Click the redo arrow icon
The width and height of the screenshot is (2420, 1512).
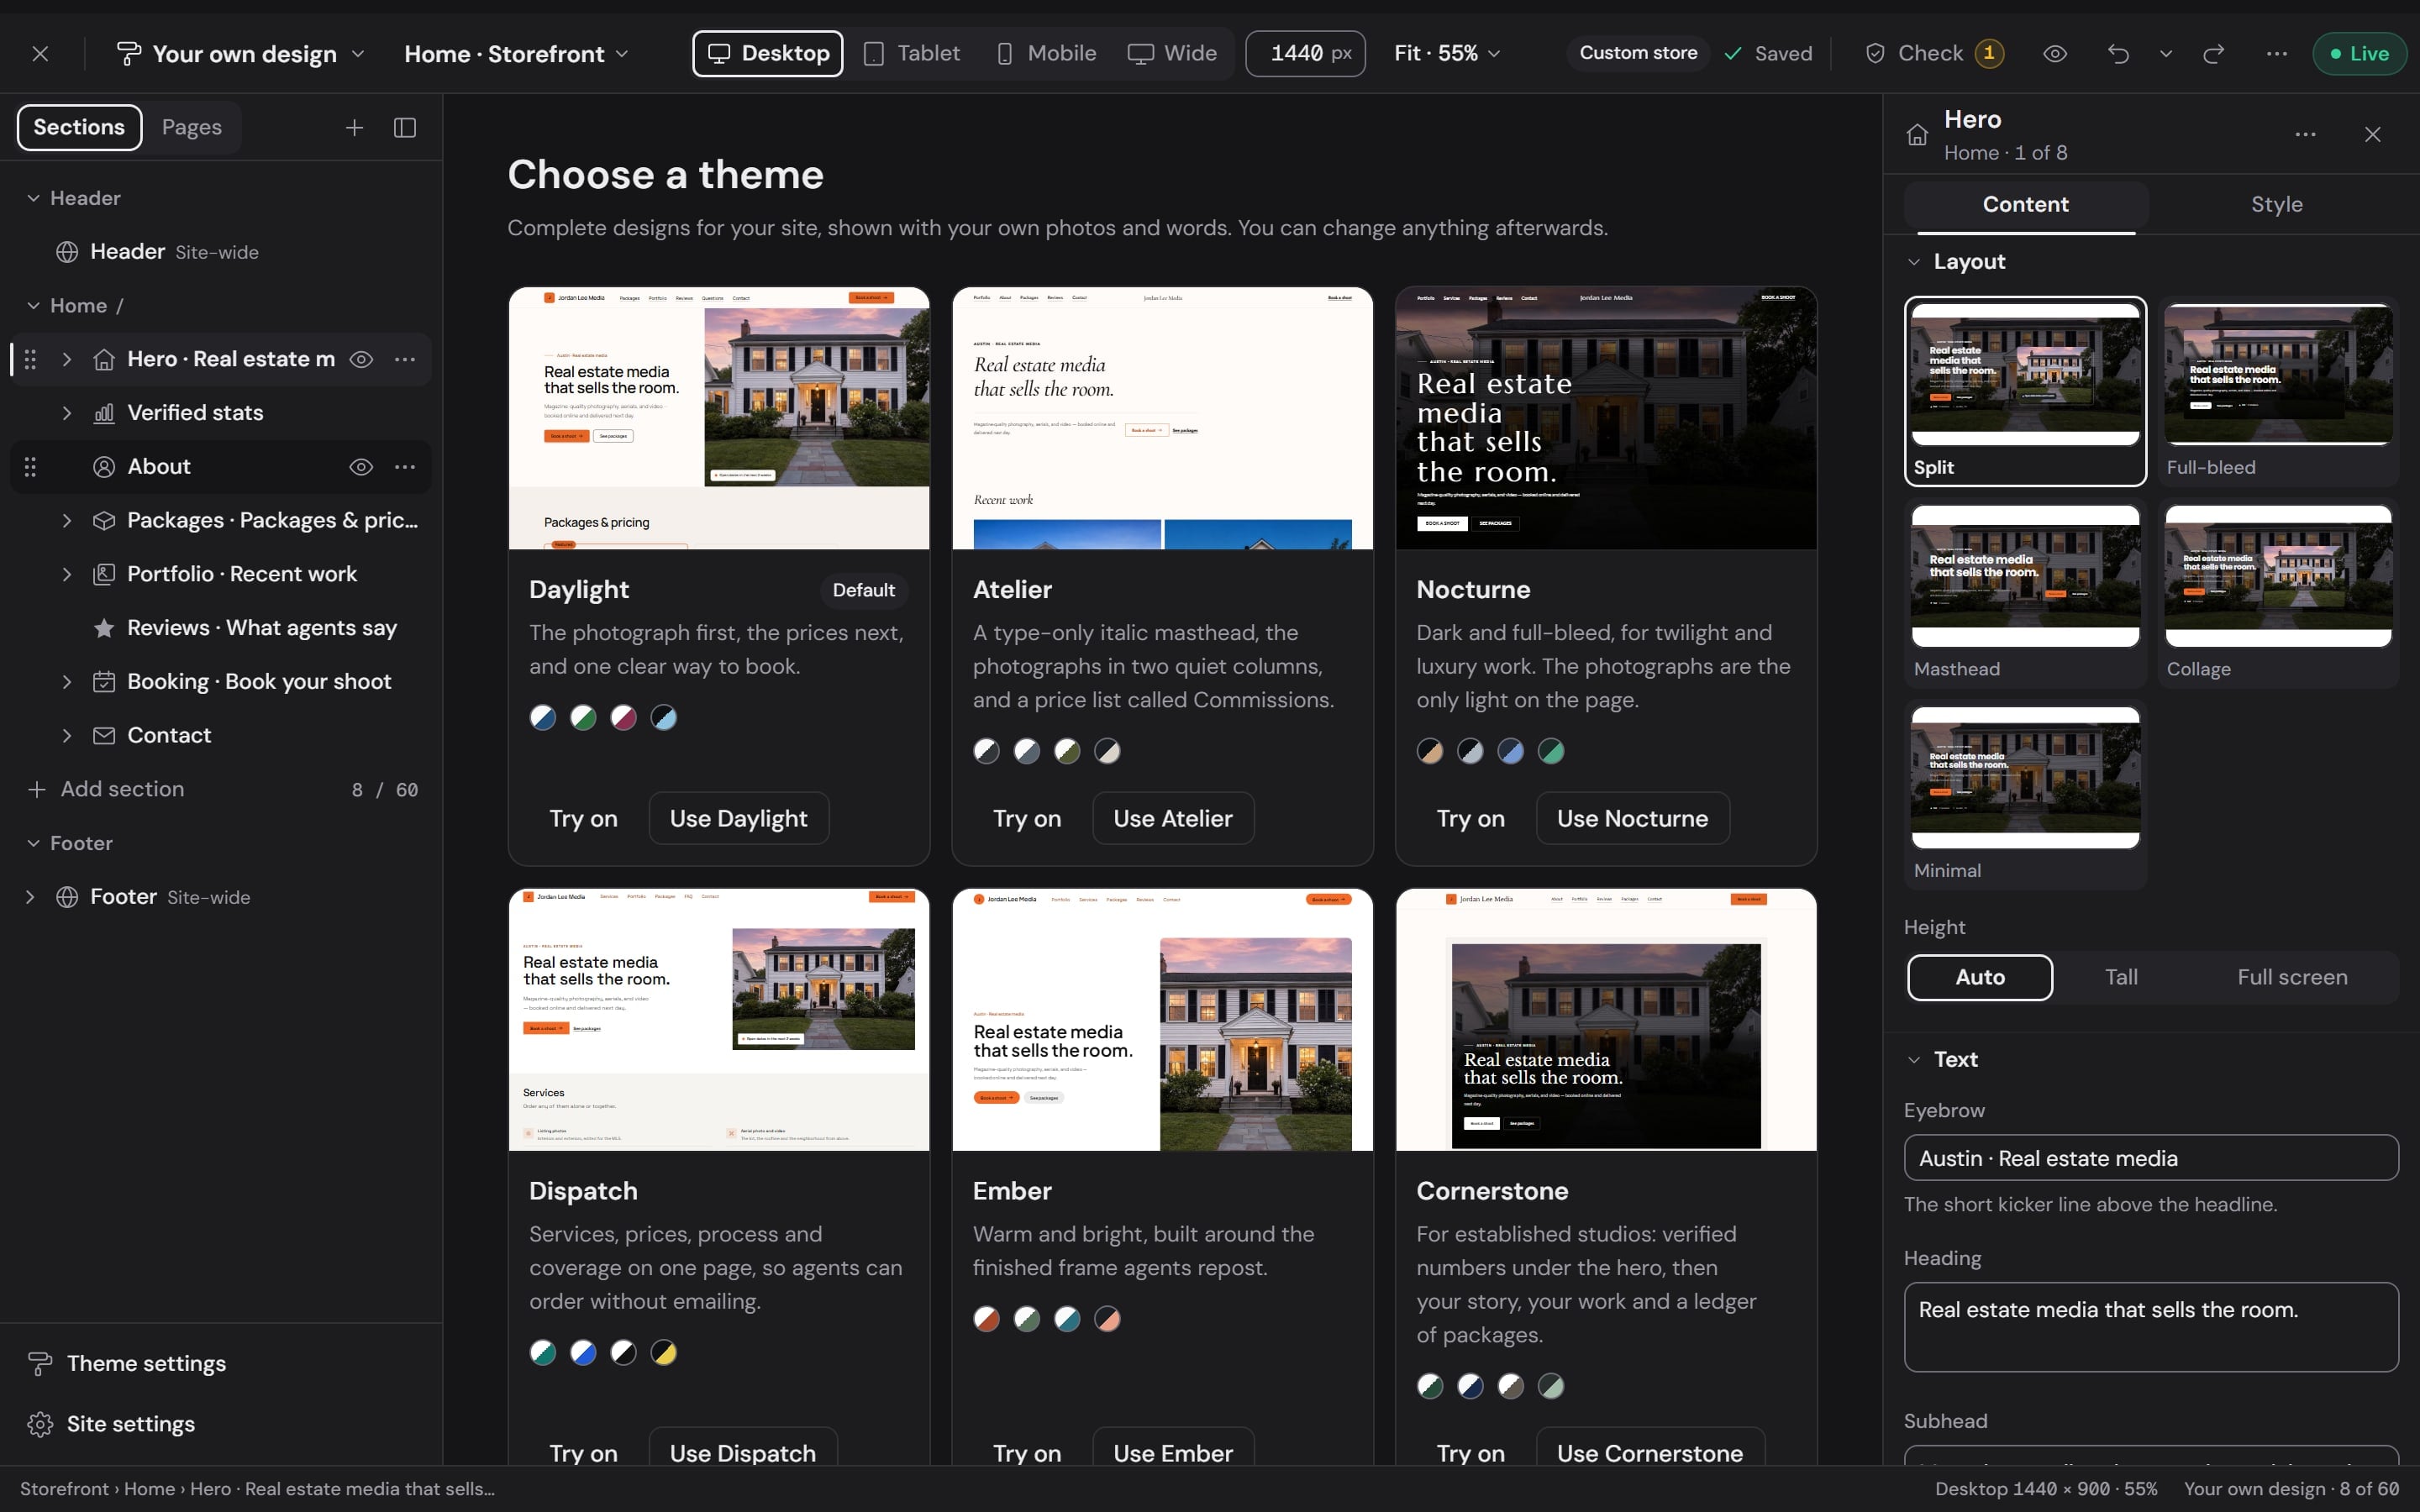click(x=2214, y=53)
